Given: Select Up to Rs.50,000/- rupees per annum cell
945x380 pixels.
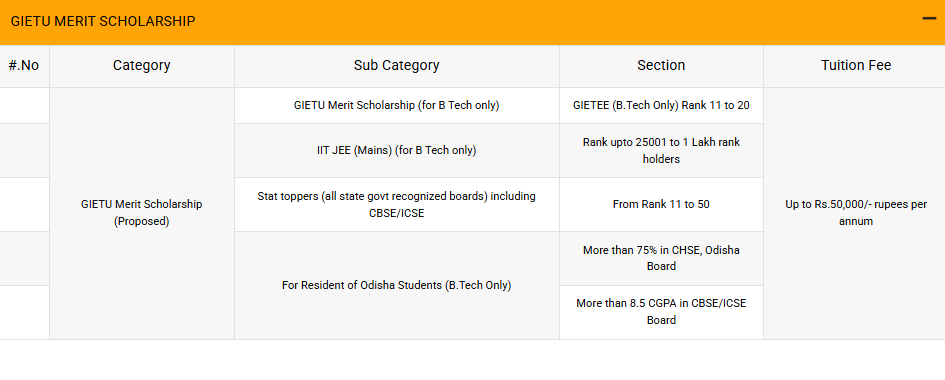Looking at the screenshot, I should [x=856, y=213].
